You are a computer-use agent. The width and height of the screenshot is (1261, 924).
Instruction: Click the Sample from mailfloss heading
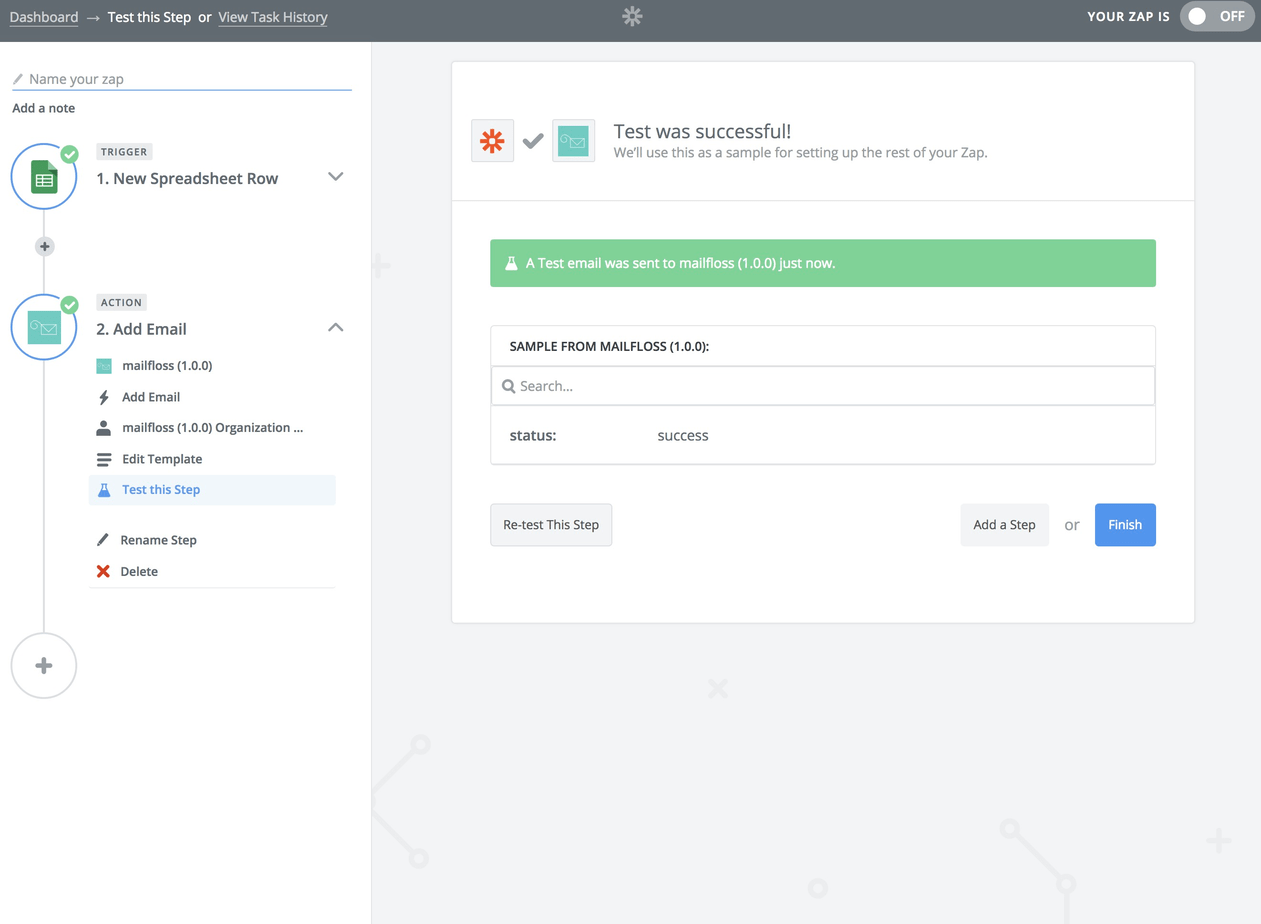click(x=609, y=347)
